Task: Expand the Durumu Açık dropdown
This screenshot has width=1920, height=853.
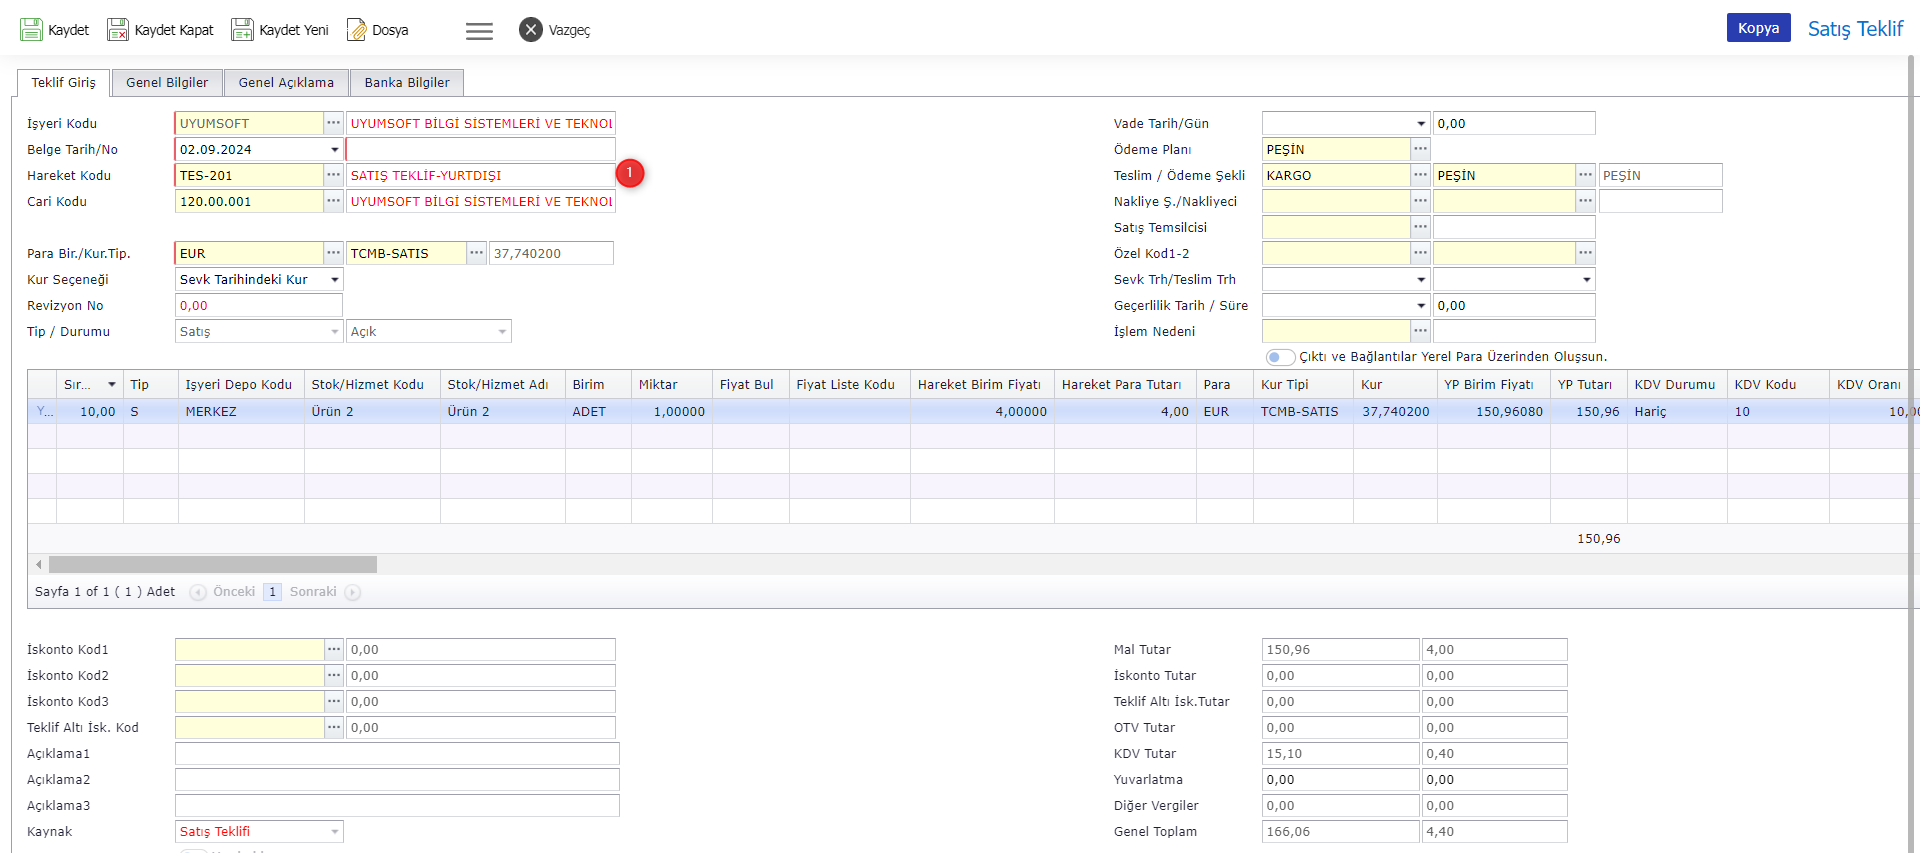Action: pos(502,332)
